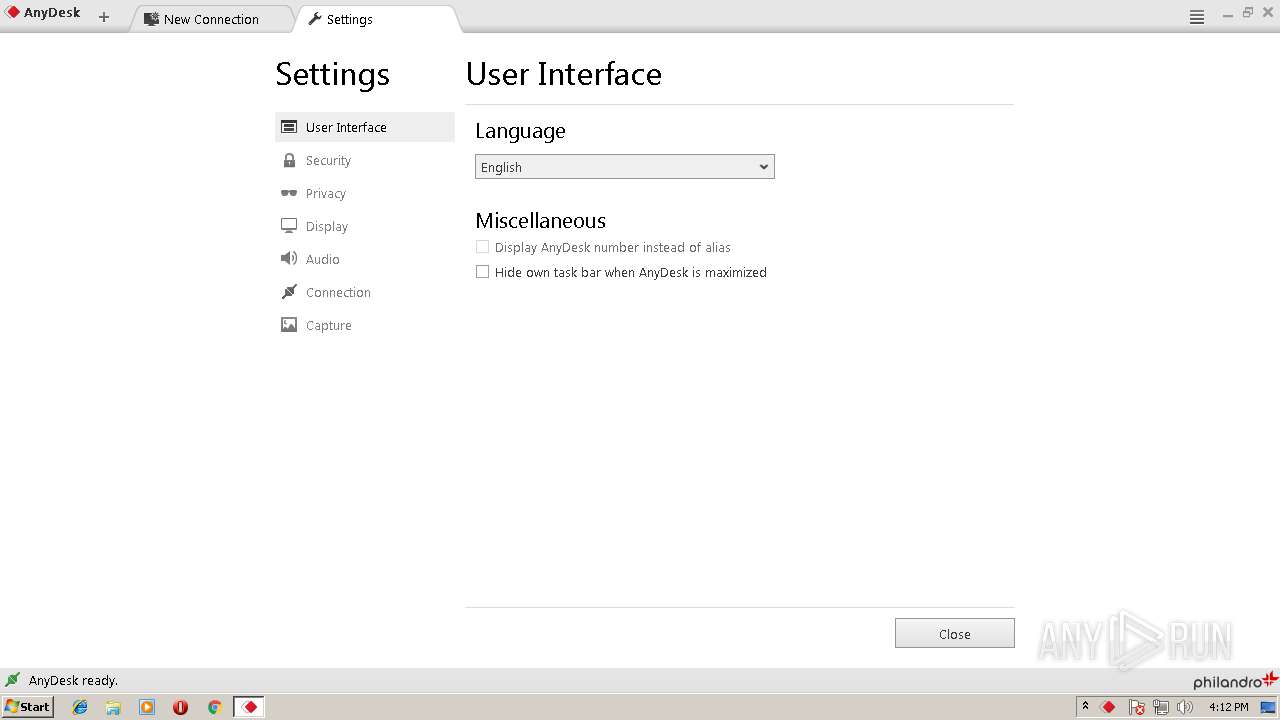Click the monitor icon on New Connection tab
The image size is (1280, 720).
click(152, 19)
